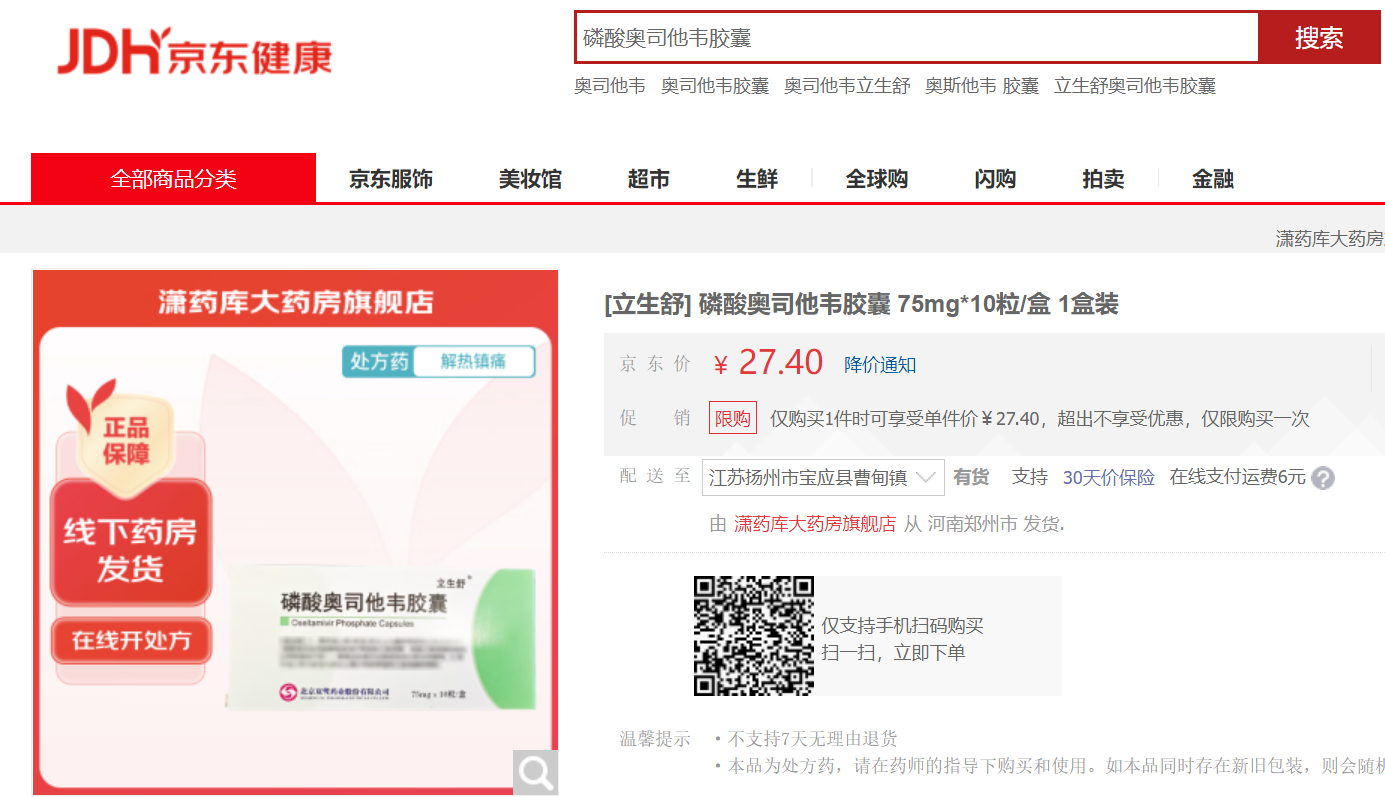Image resolution: width=1385 pixels, height=797 pixels.
Task: Click the 30天价保险 link
Action: pyautogui.click(x=1108, y=477)
